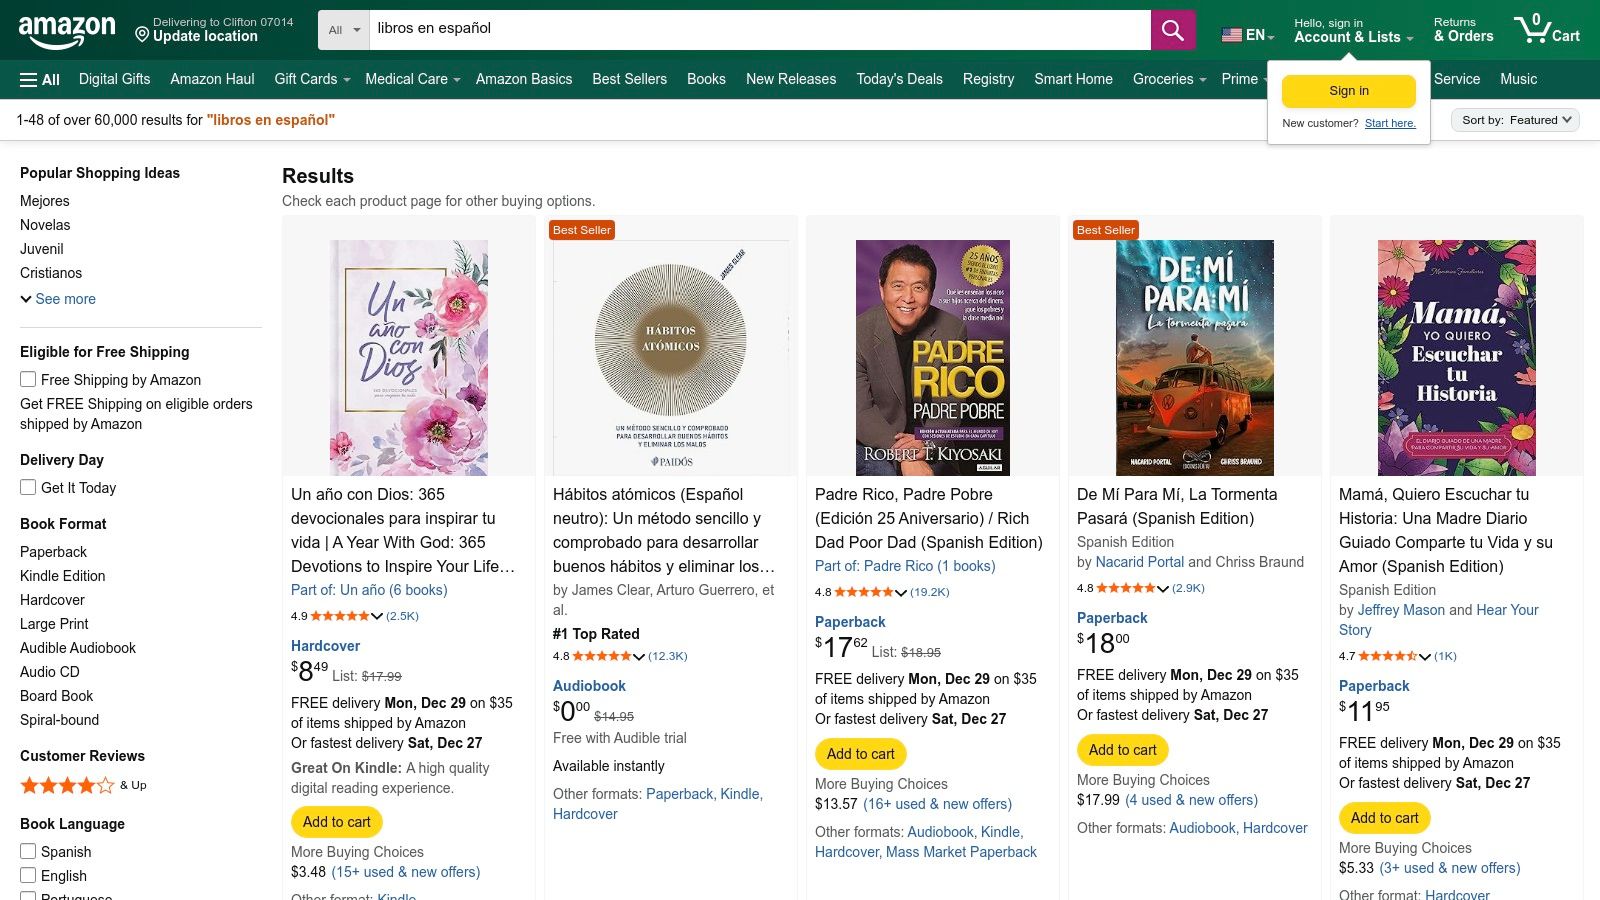Image resolution: width=1600 pixels, height=900 pixels.
Task: Open Today's Deals from the navigation bar
Action: [898, 79]
